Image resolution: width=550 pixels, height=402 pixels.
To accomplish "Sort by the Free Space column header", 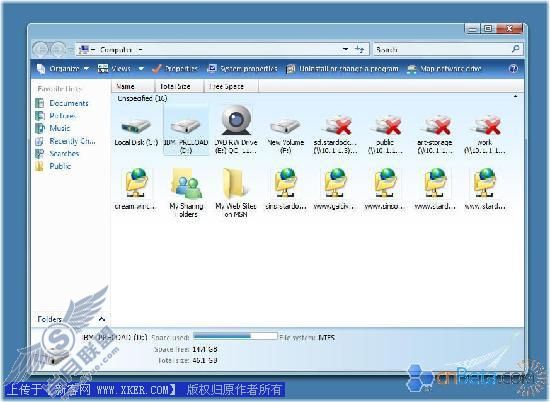I will pyautogui.click(x=231, y=86).
